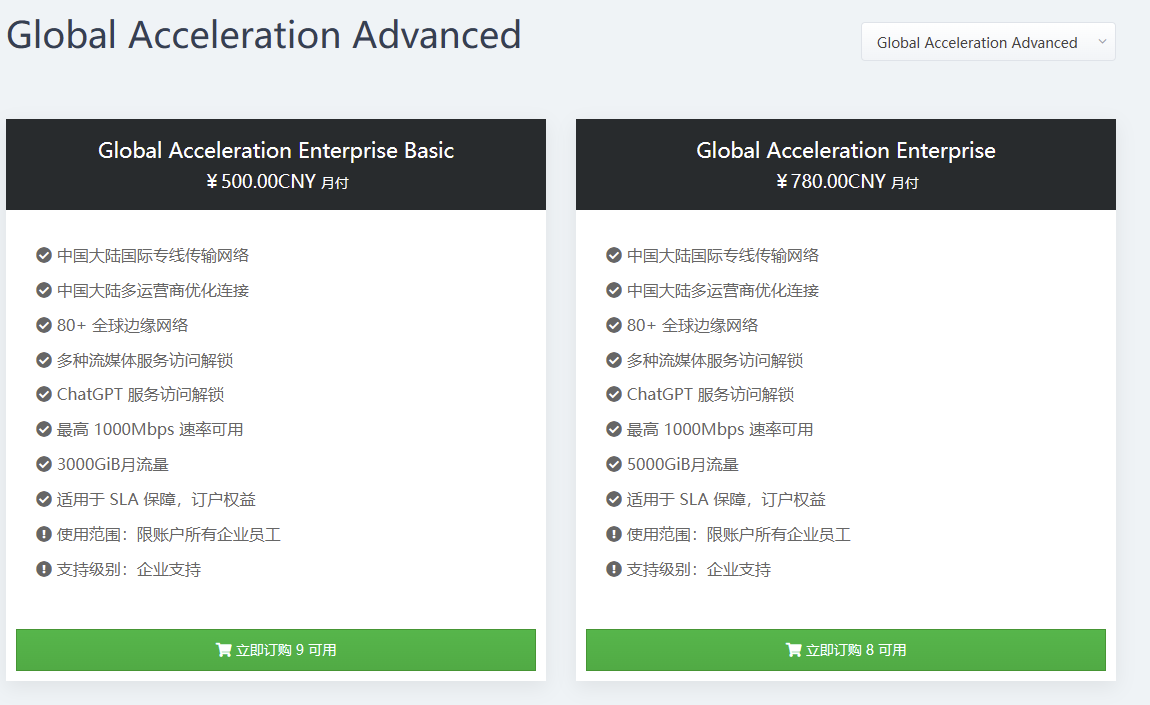Click the check icon beside 中国大陆国际专线传输网络 in the Enterprise Basic card

(x=43, y=255)
